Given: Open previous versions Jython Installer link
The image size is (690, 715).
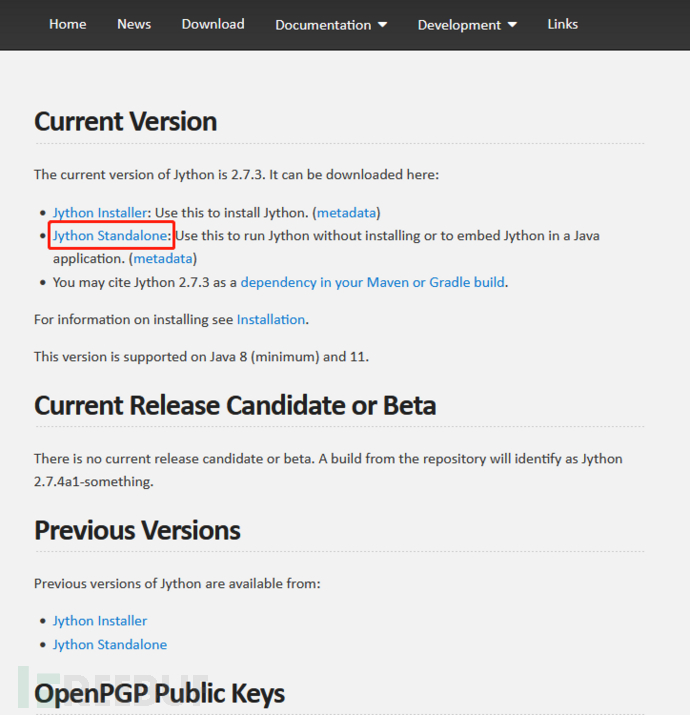Looking at the screenshot, I should [100, 621].
